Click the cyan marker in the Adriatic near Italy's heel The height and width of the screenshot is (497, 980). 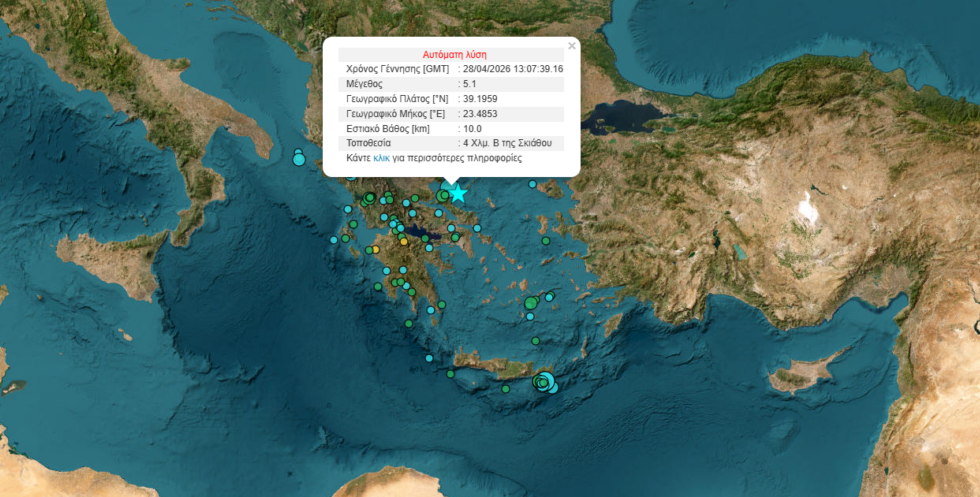pyautogui.click(x=298, y=158)
